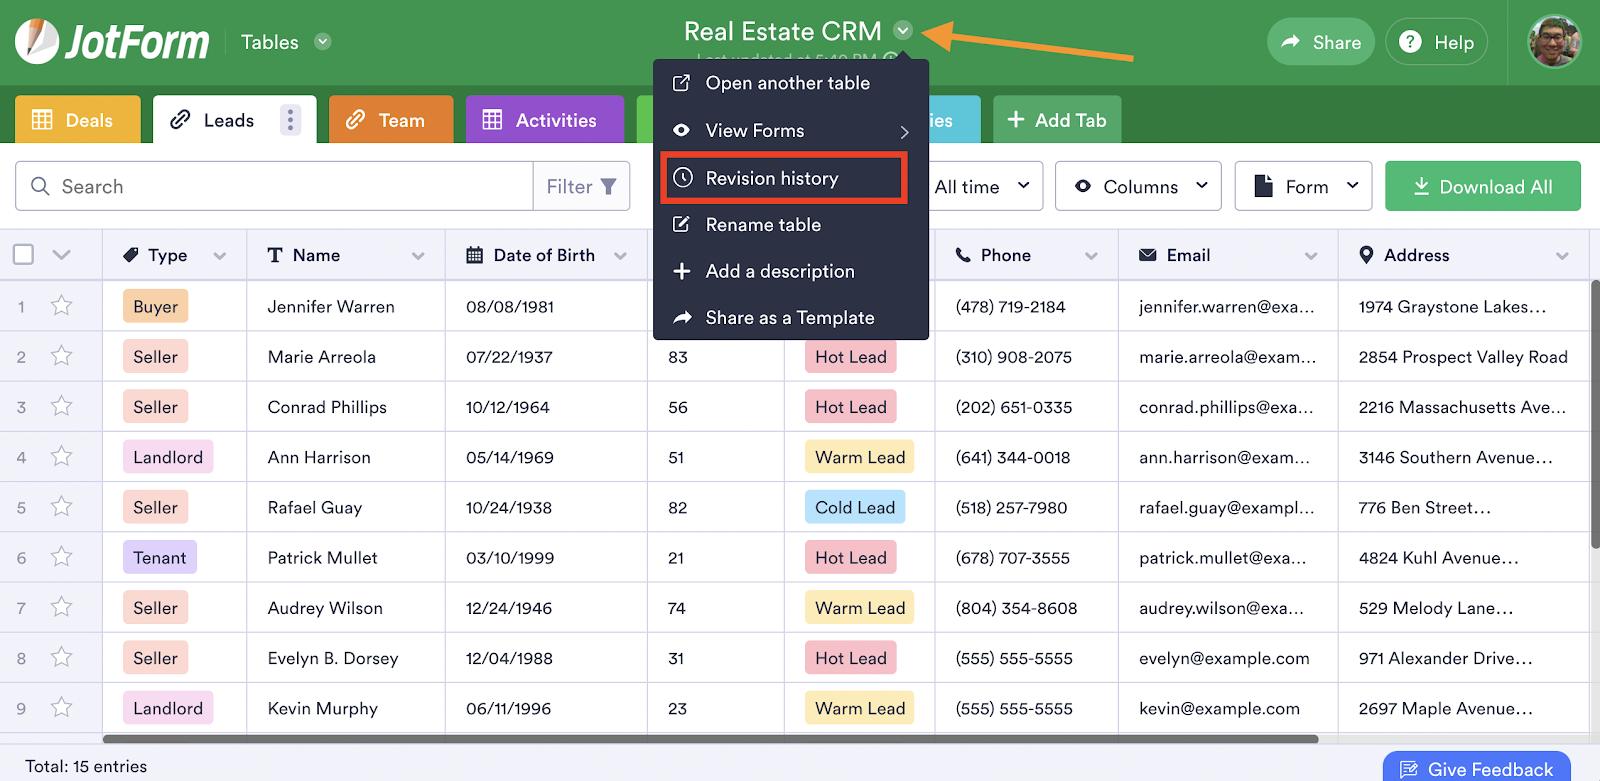The image size is (1600, 781).
Task: Click Give Feedback button
Action: pos(1477,767)
